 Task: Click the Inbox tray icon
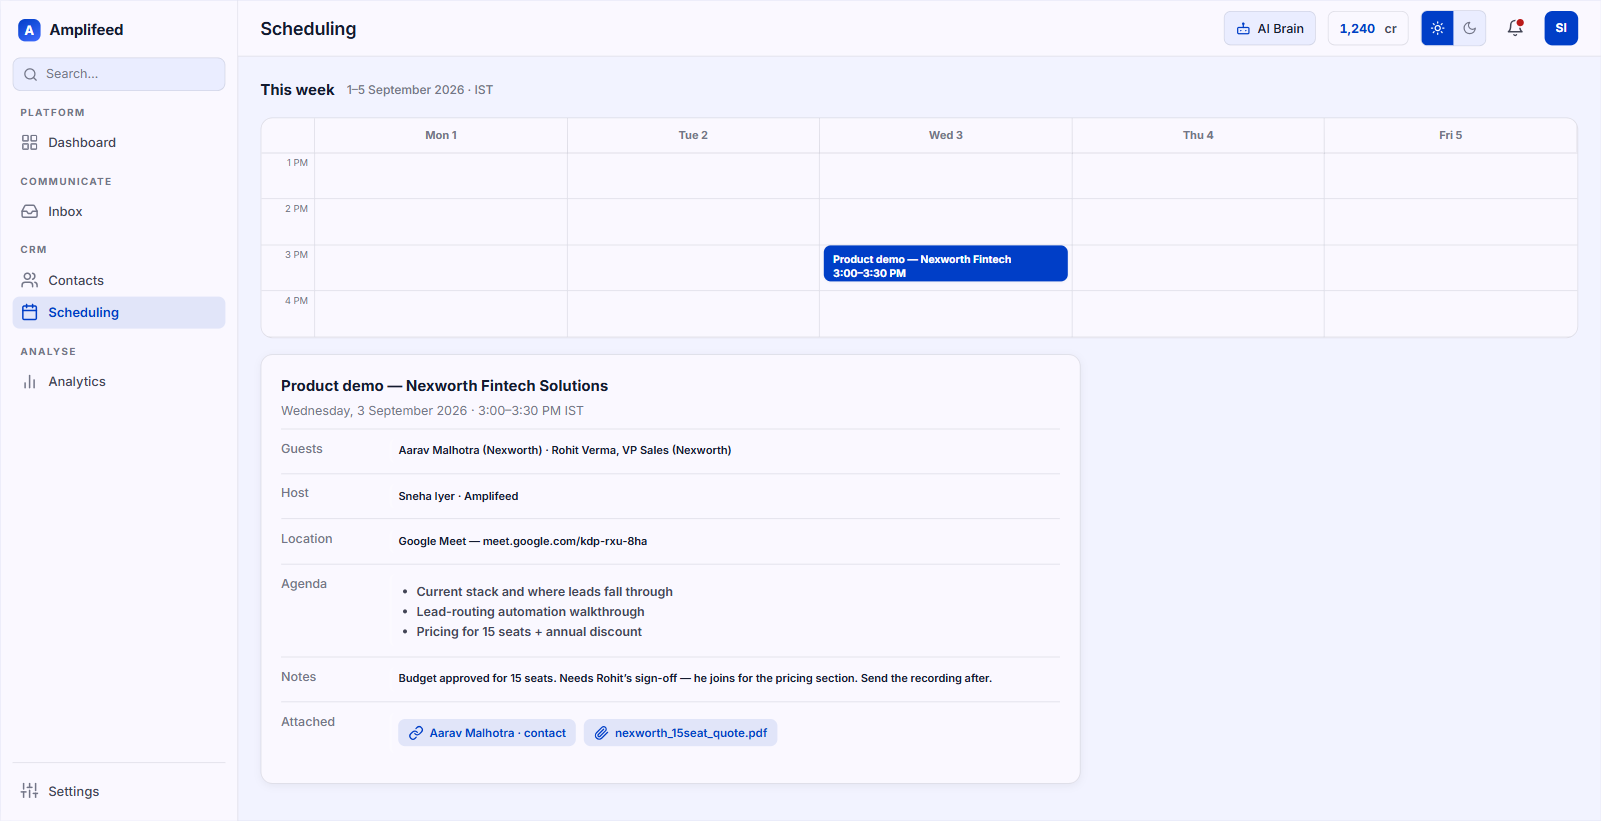(x=30, y=212)
